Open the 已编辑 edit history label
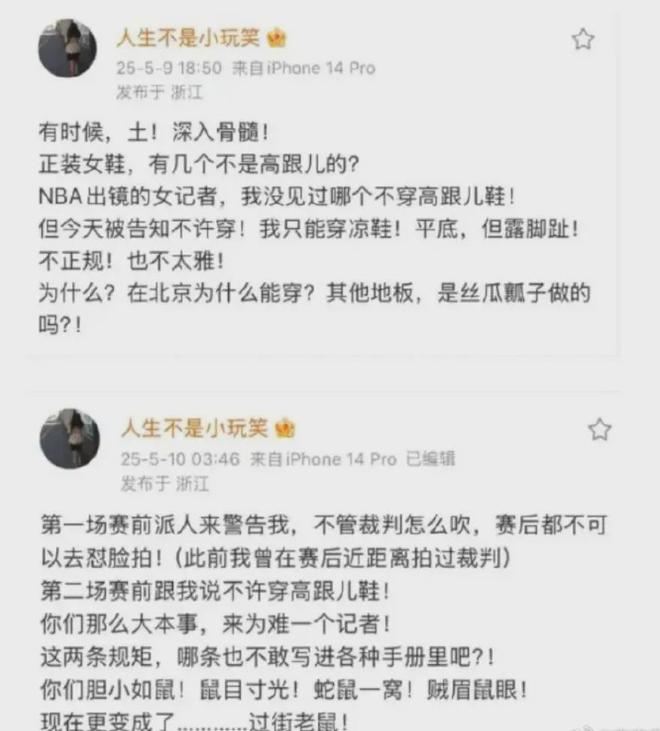The width and height of the screenshot is (660, 731). [430, 458]
